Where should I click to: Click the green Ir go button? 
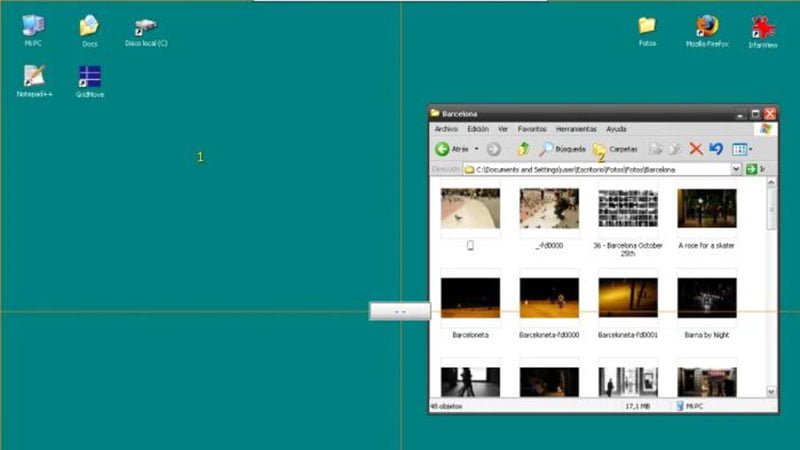pos(752,170)
